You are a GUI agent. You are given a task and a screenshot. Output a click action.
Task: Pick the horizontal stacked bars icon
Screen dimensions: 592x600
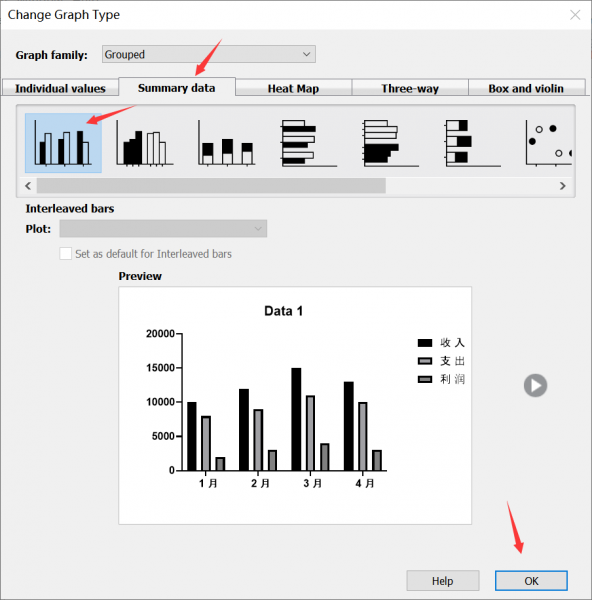click(x=472, y=143)
